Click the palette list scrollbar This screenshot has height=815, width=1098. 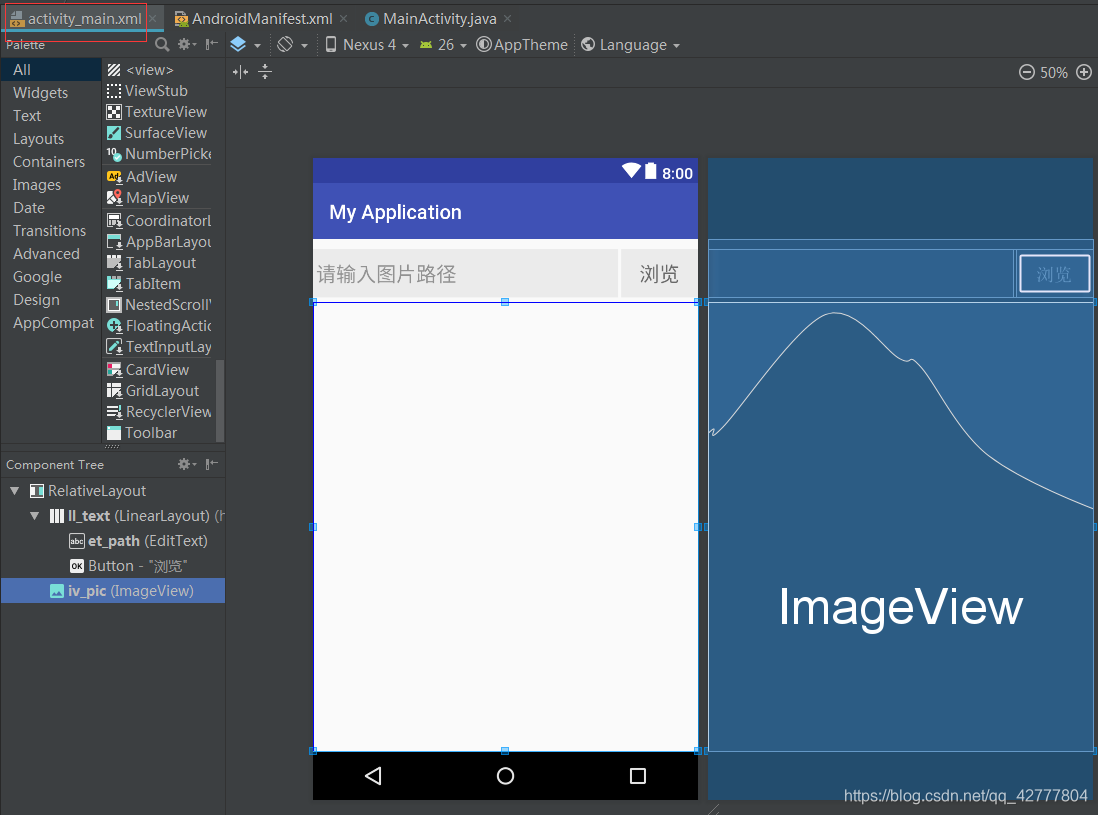(x=220, y=400)
